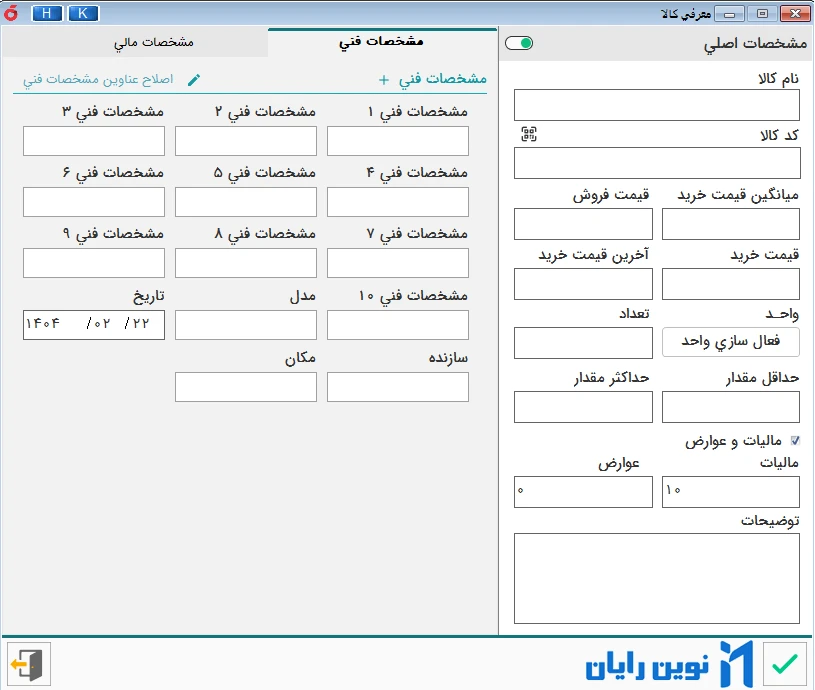Click the تاريخ date field ۱۴۰۴/۰۲/۲۲
815x690 pixels.
coord(94,325)
